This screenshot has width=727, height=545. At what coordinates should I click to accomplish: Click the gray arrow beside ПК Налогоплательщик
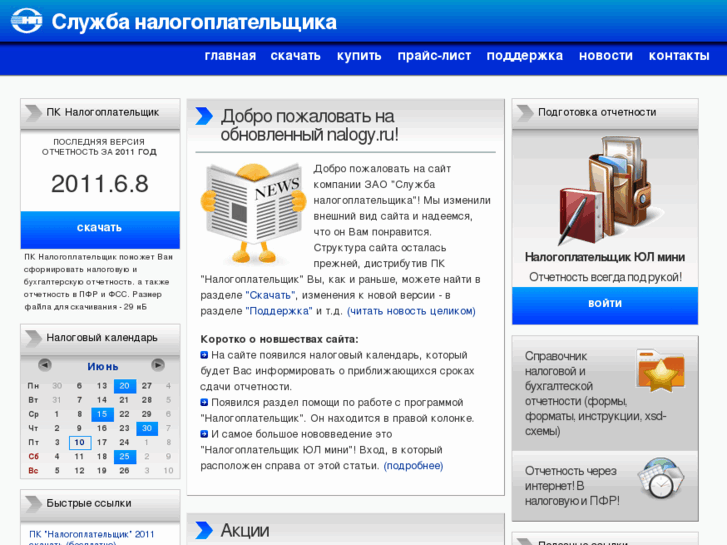click(x=33, y=113)
